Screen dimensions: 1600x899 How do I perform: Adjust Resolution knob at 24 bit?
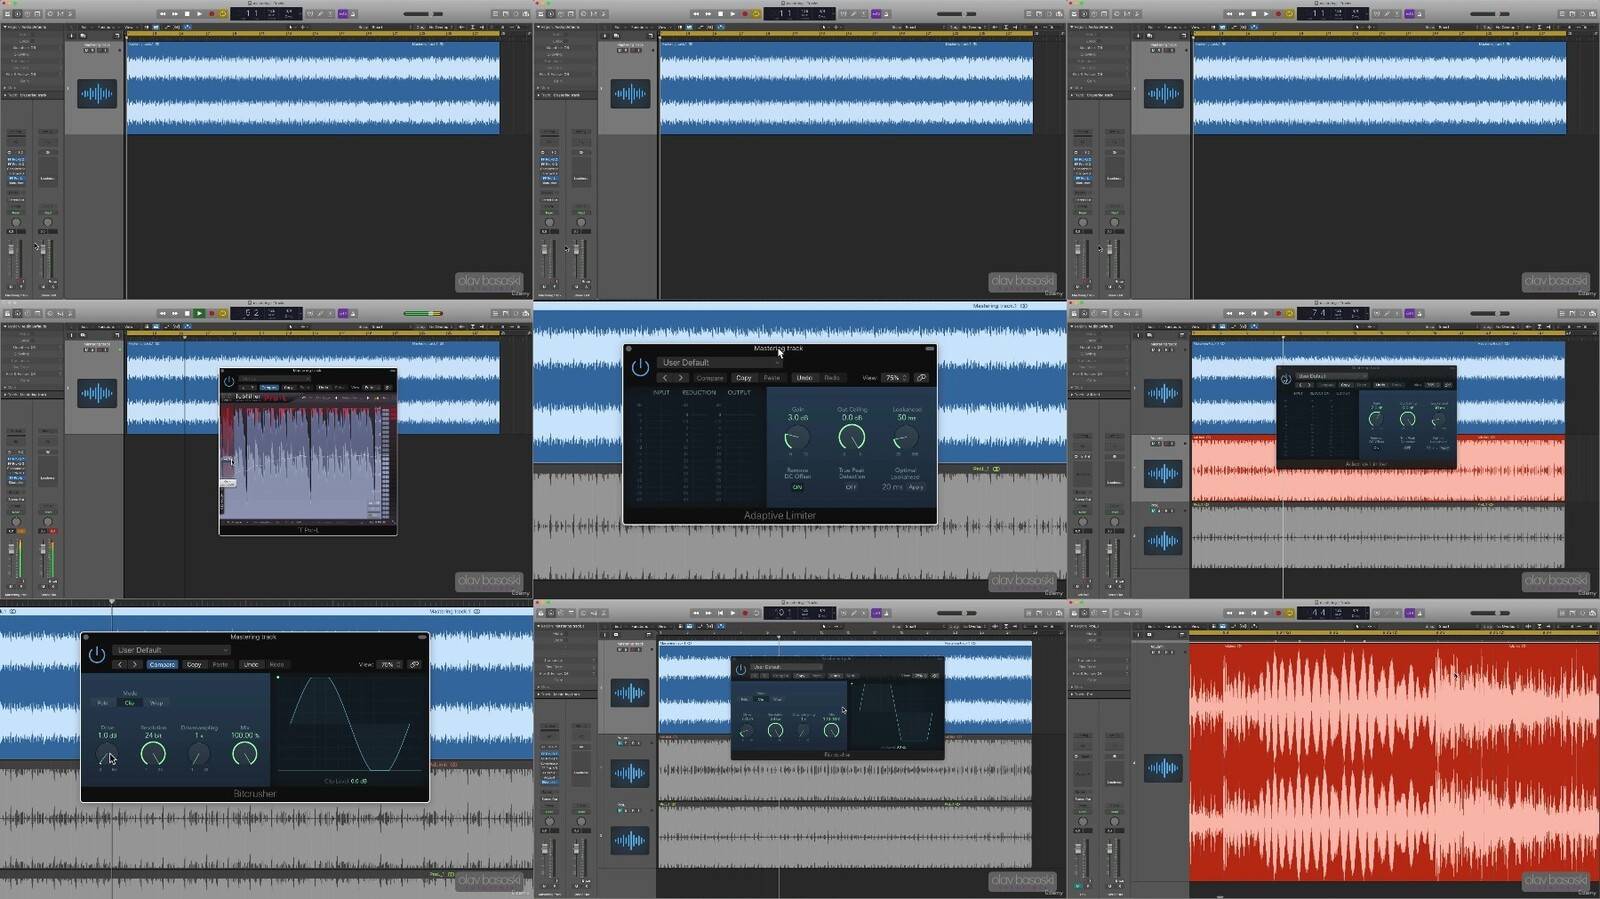click(153, 754)
